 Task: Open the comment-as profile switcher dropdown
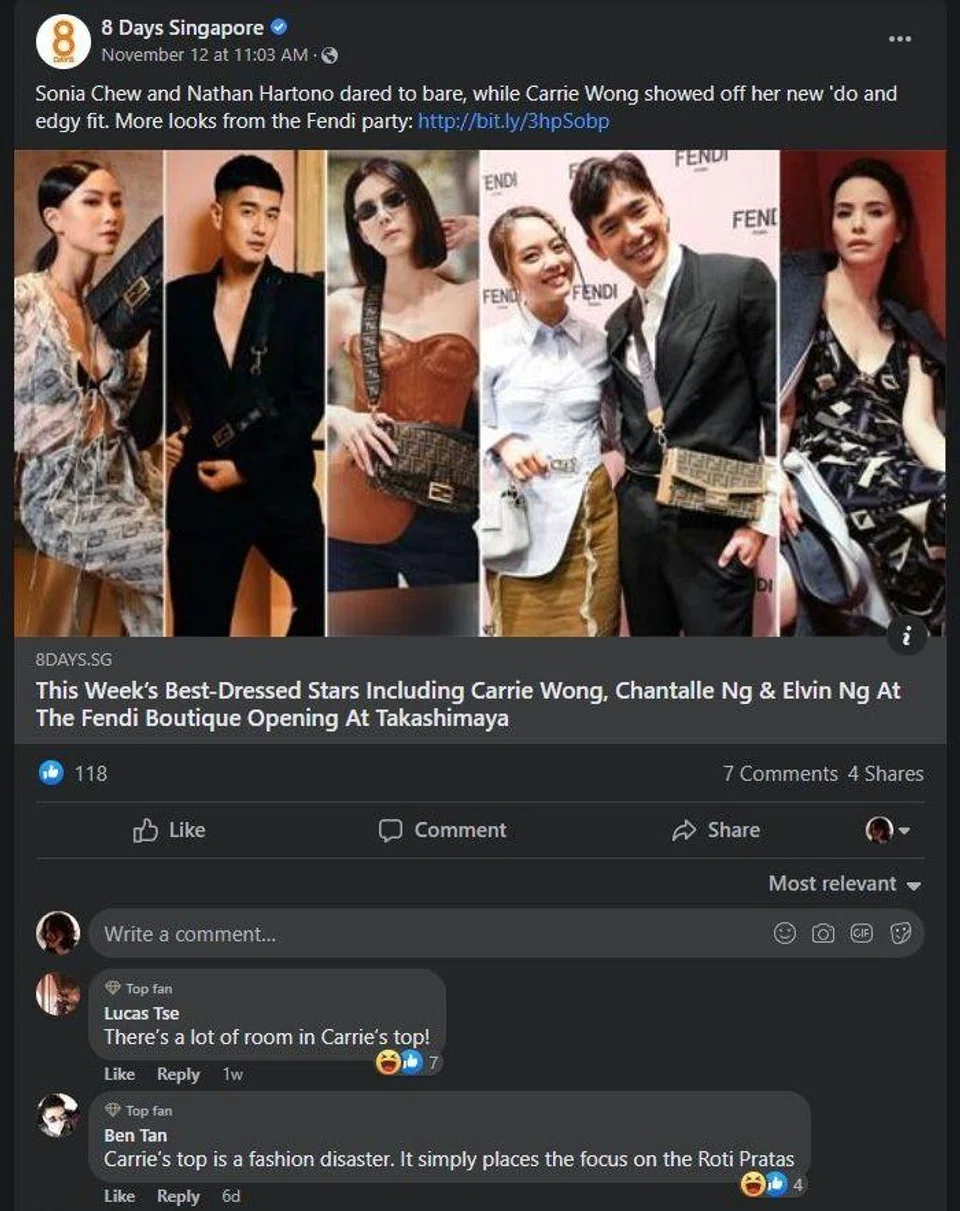click(x=887, y=830)
